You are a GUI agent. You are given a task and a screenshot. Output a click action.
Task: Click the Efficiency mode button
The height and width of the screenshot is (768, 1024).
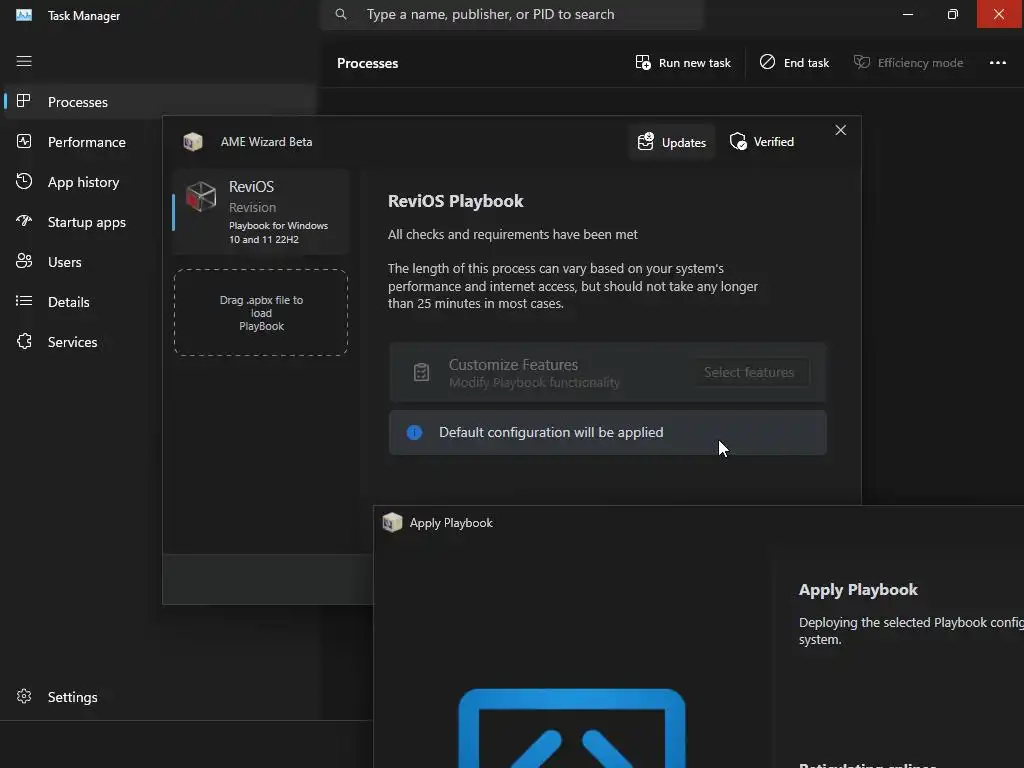(908, 63)
